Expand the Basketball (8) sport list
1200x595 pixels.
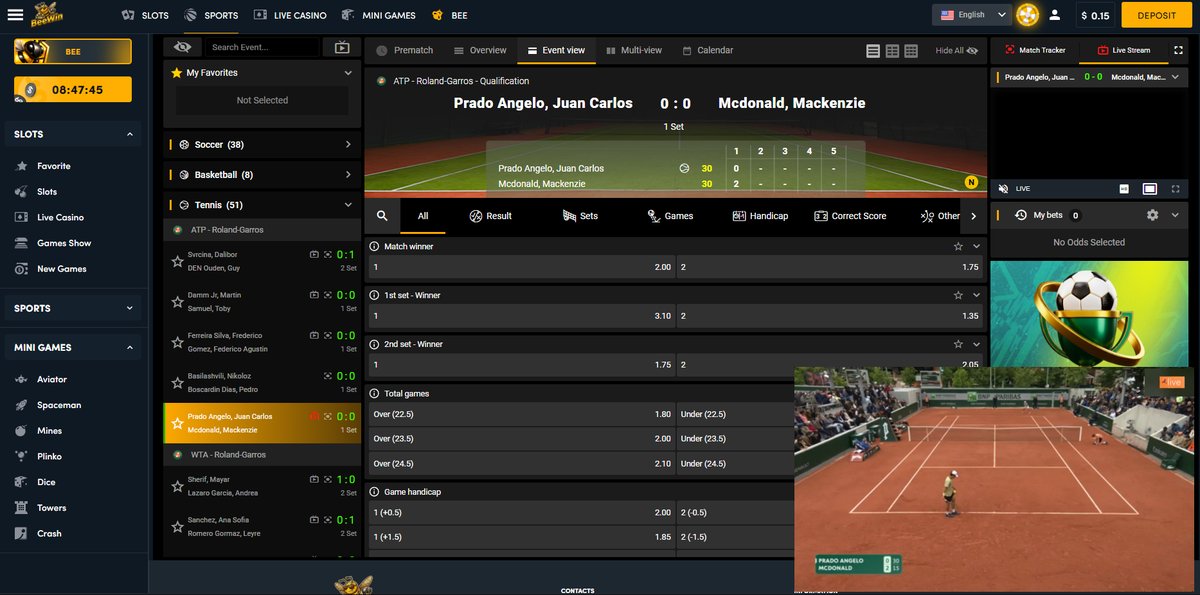coord(261,174)
